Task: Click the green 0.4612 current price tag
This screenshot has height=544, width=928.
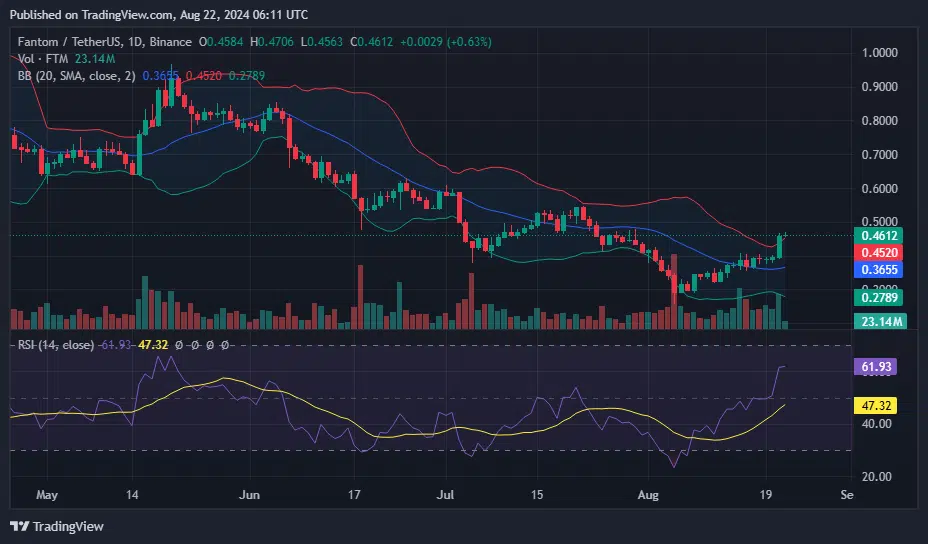Action: tap(882, 236)
